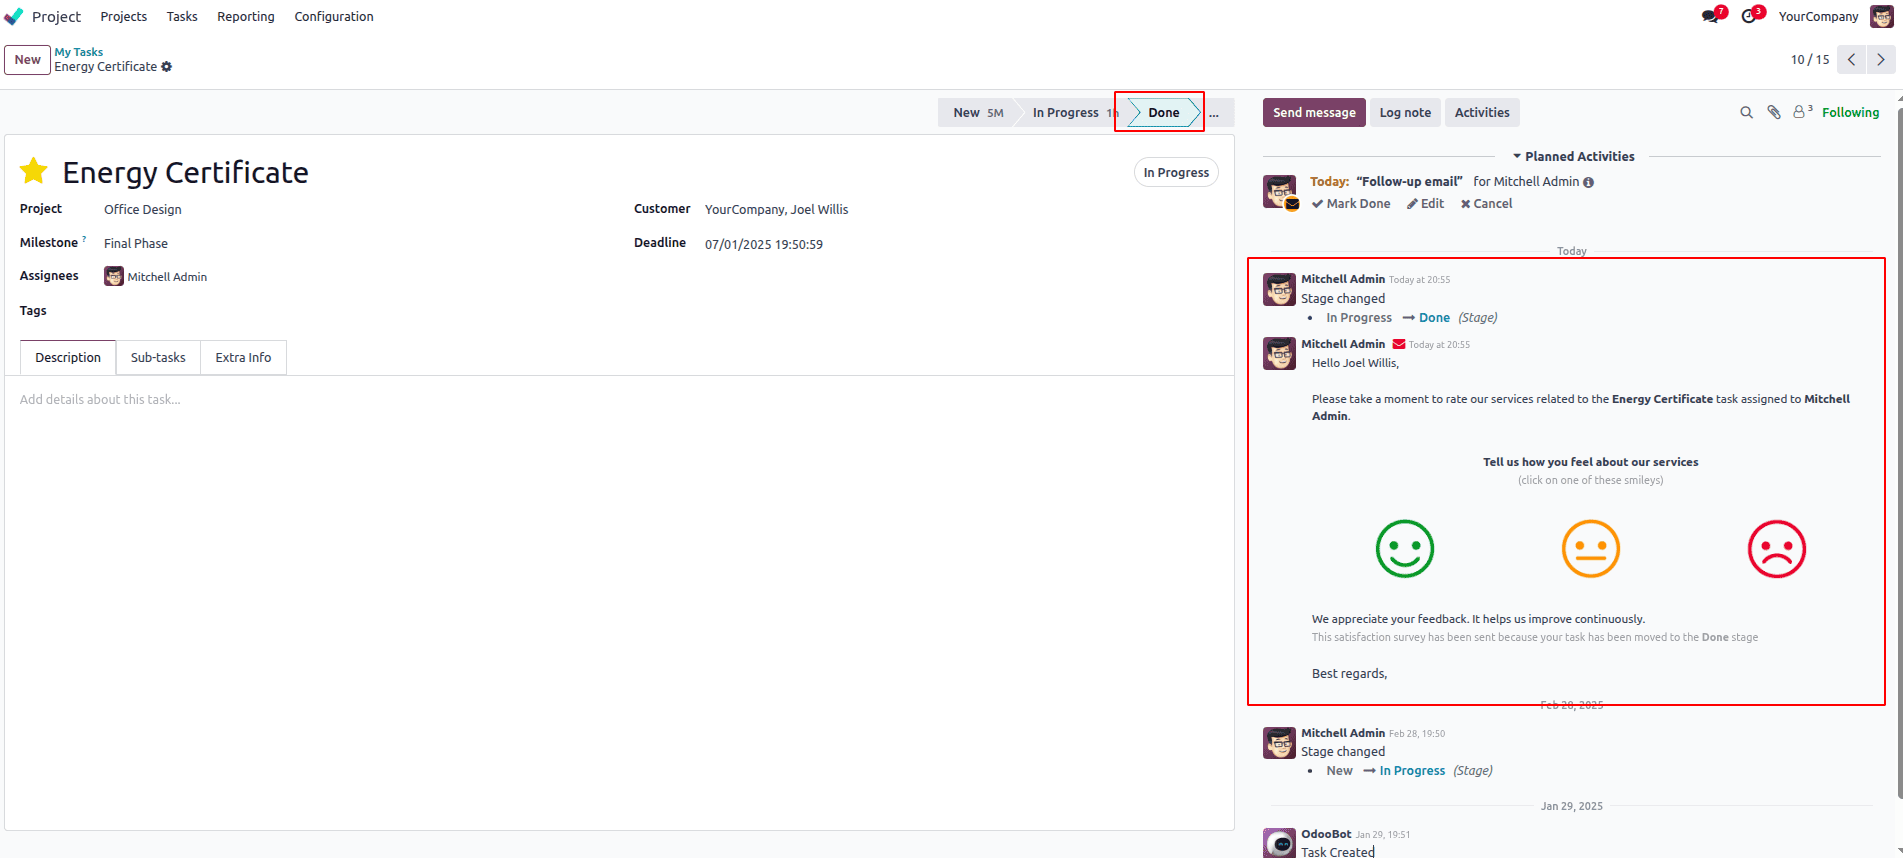Click the info icon next to Mitchell Admin
Image resolution: width=1903 pixels, height=858 pixels.
click(1589, 182)
